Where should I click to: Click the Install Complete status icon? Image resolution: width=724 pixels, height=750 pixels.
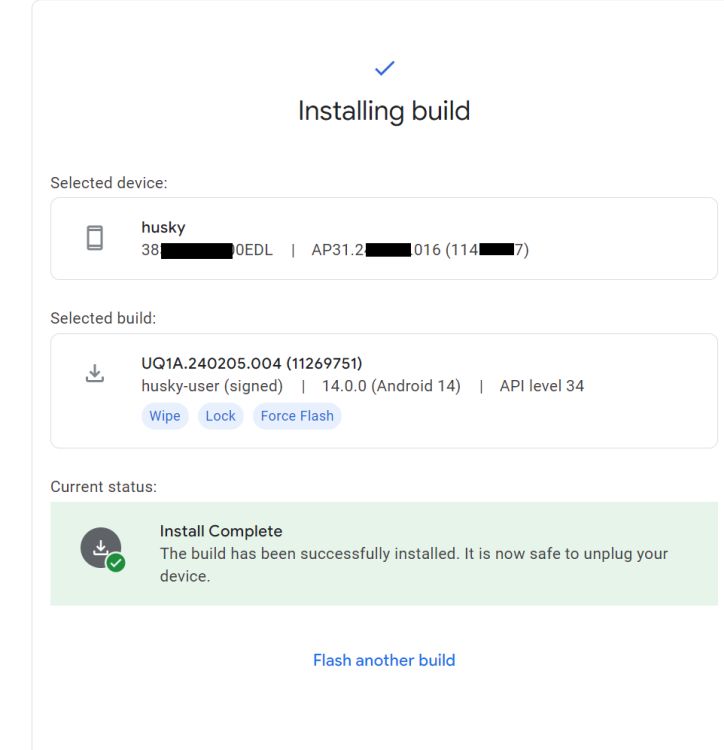pos(101,548)
